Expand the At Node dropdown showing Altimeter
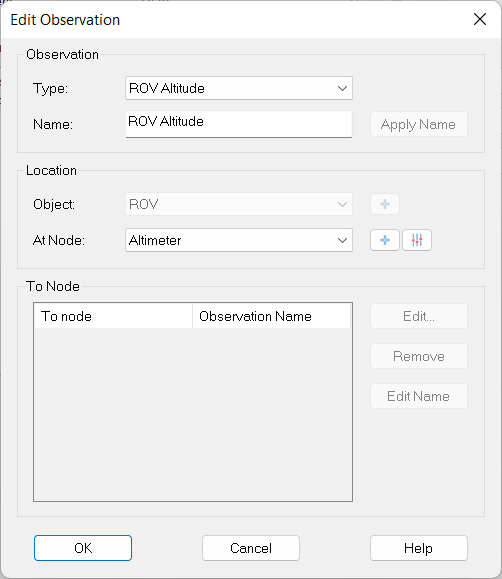The width and height of the screenshot is (502, 579). pos(239,240)
